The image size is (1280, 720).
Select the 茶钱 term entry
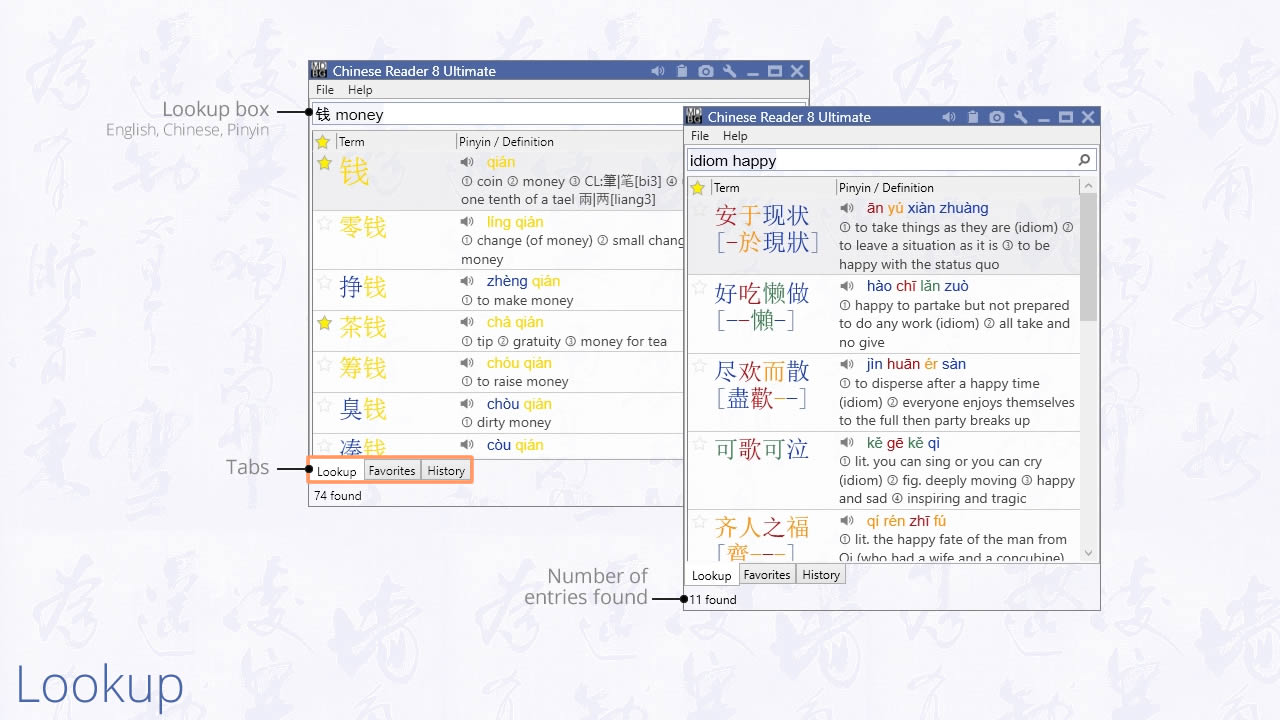(x=363, y=327)
